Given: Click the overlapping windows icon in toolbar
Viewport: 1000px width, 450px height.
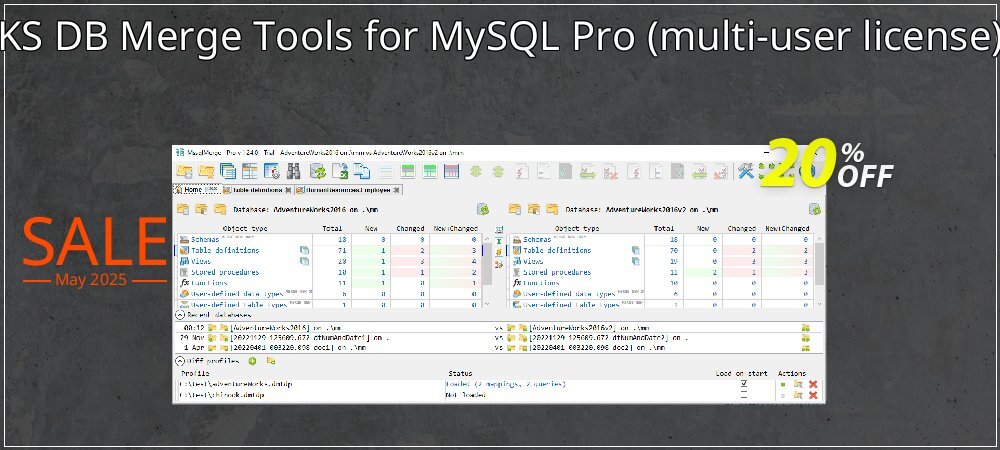Looking at the screenshot, I should pos(228,171).
